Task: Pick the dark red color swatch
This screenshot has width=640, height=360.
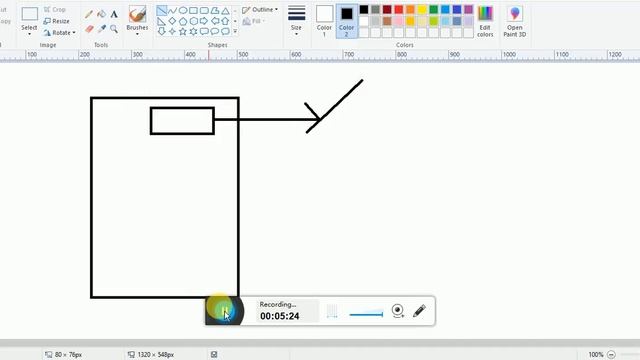Action: pos(387,9)
